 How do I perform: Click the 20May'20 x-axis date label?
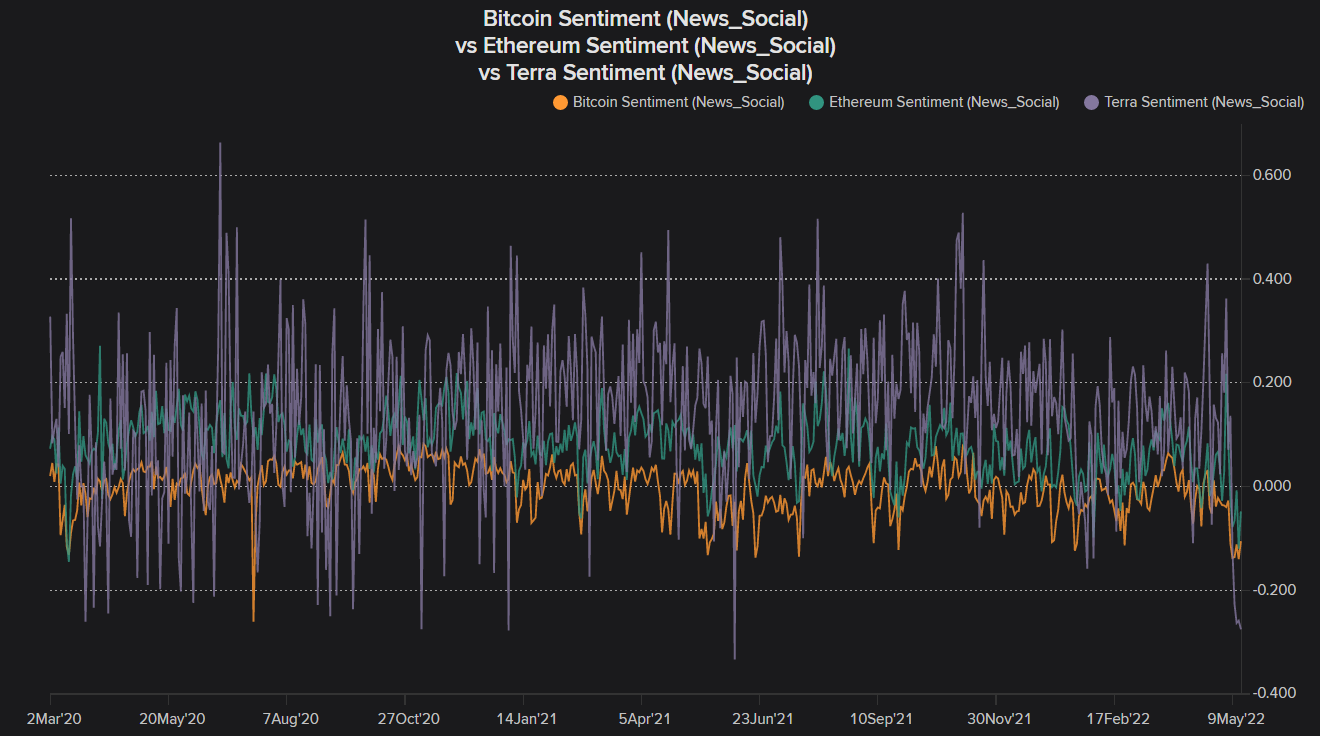pyautogui.click(x=172, y=718)
